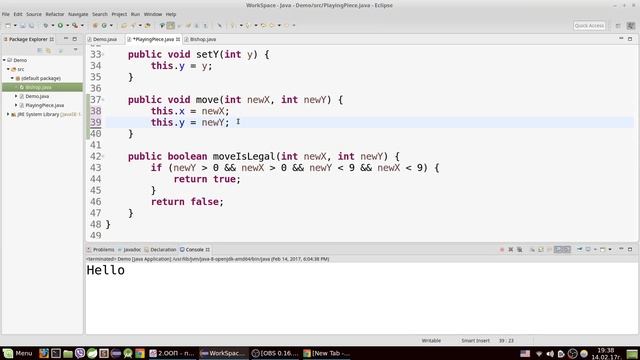Screen dimensions: 640x360
Task: Clear the console output
Action: (532, 249)
